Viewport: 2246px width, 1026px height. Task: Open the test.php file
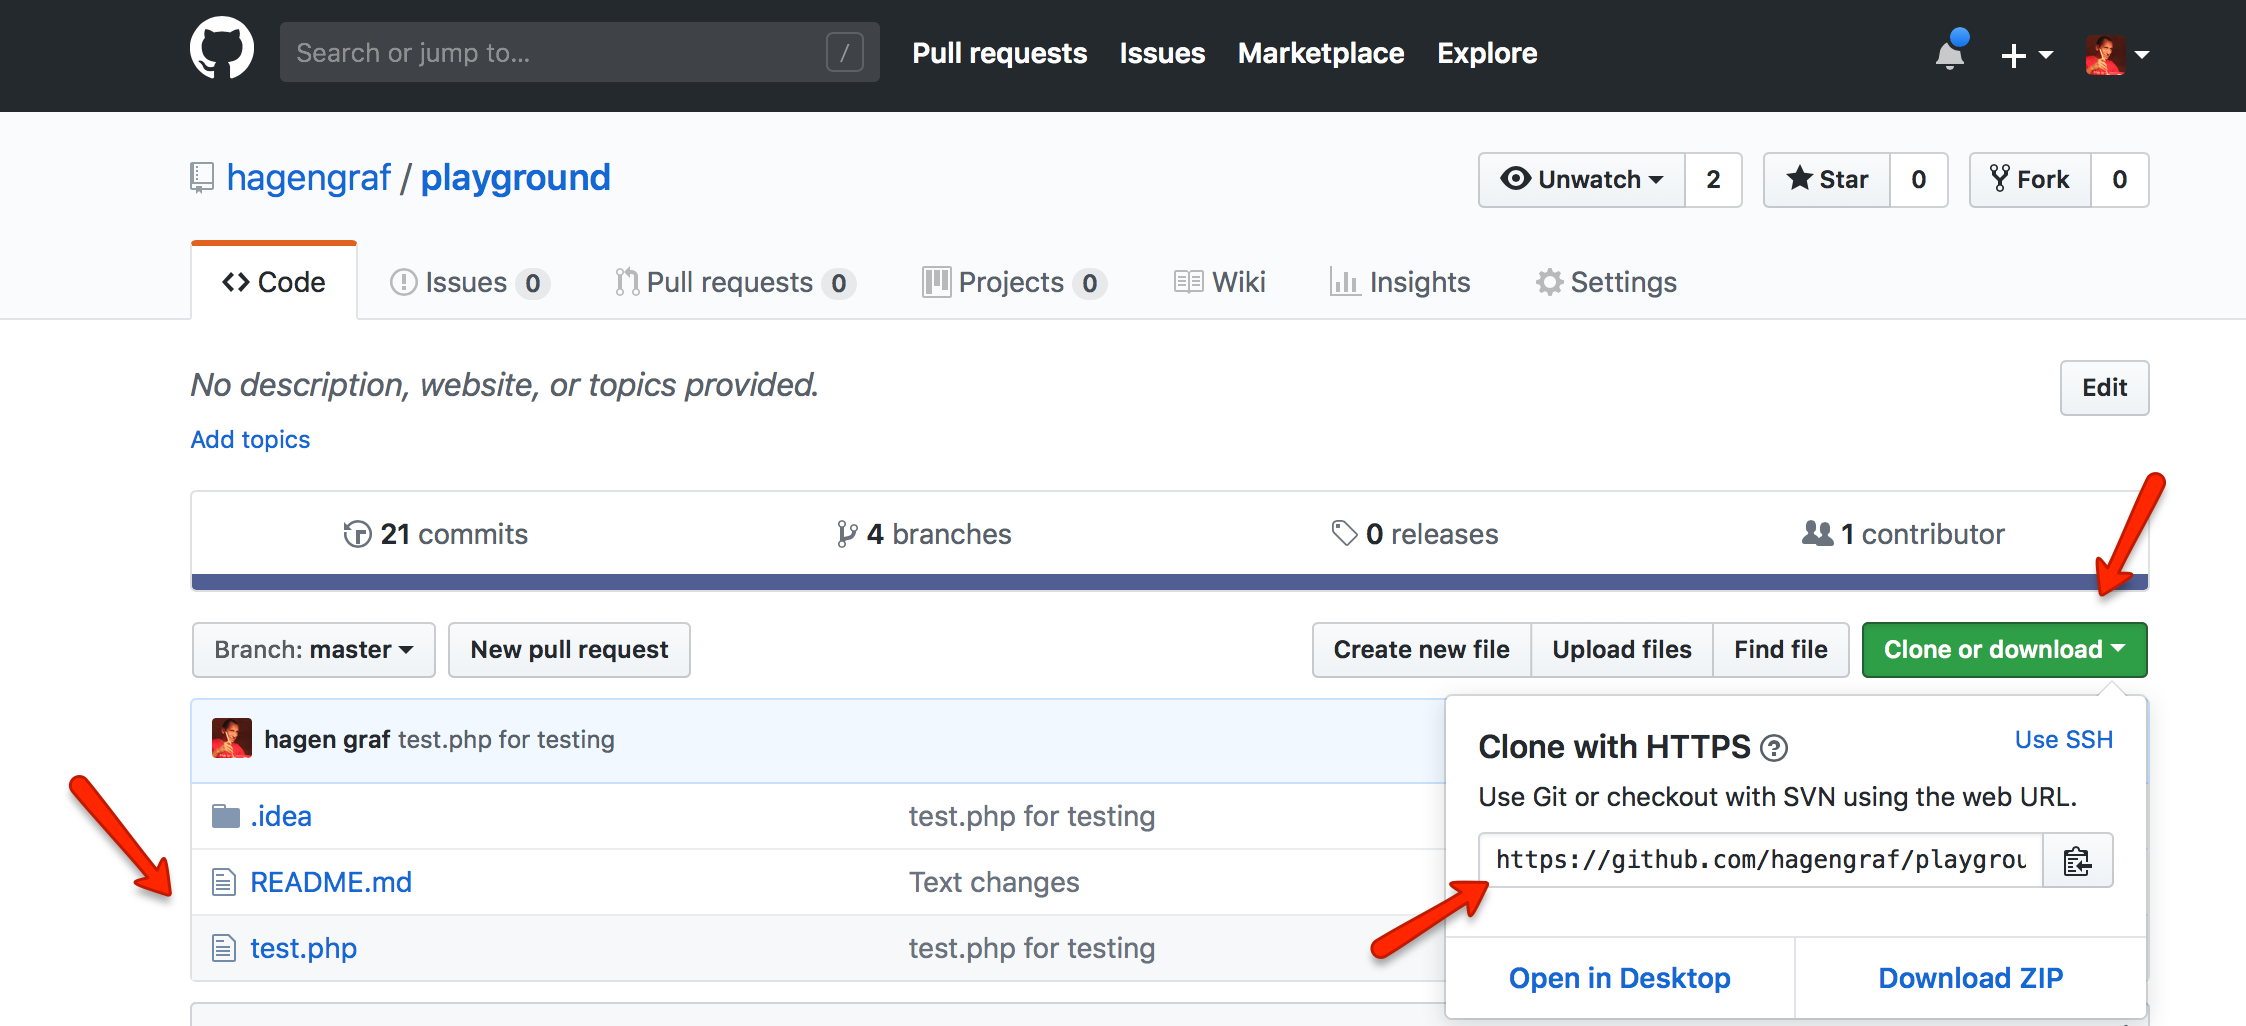303,948
